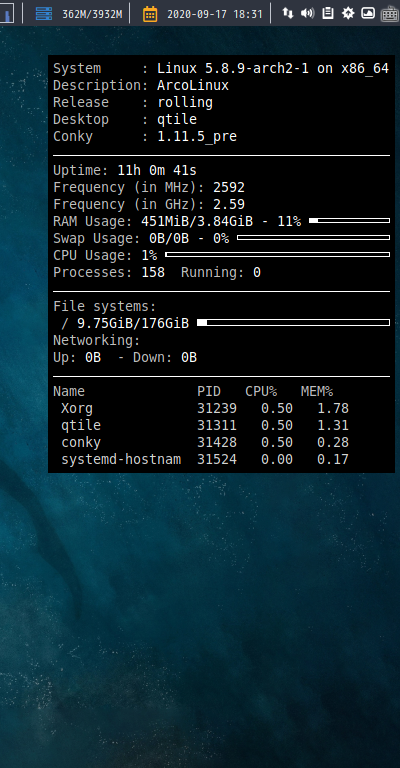Click the 362M/3932M memory readout
Image resolution: width=400 pixels, height=768 pixels.
[x=92, y=14]
